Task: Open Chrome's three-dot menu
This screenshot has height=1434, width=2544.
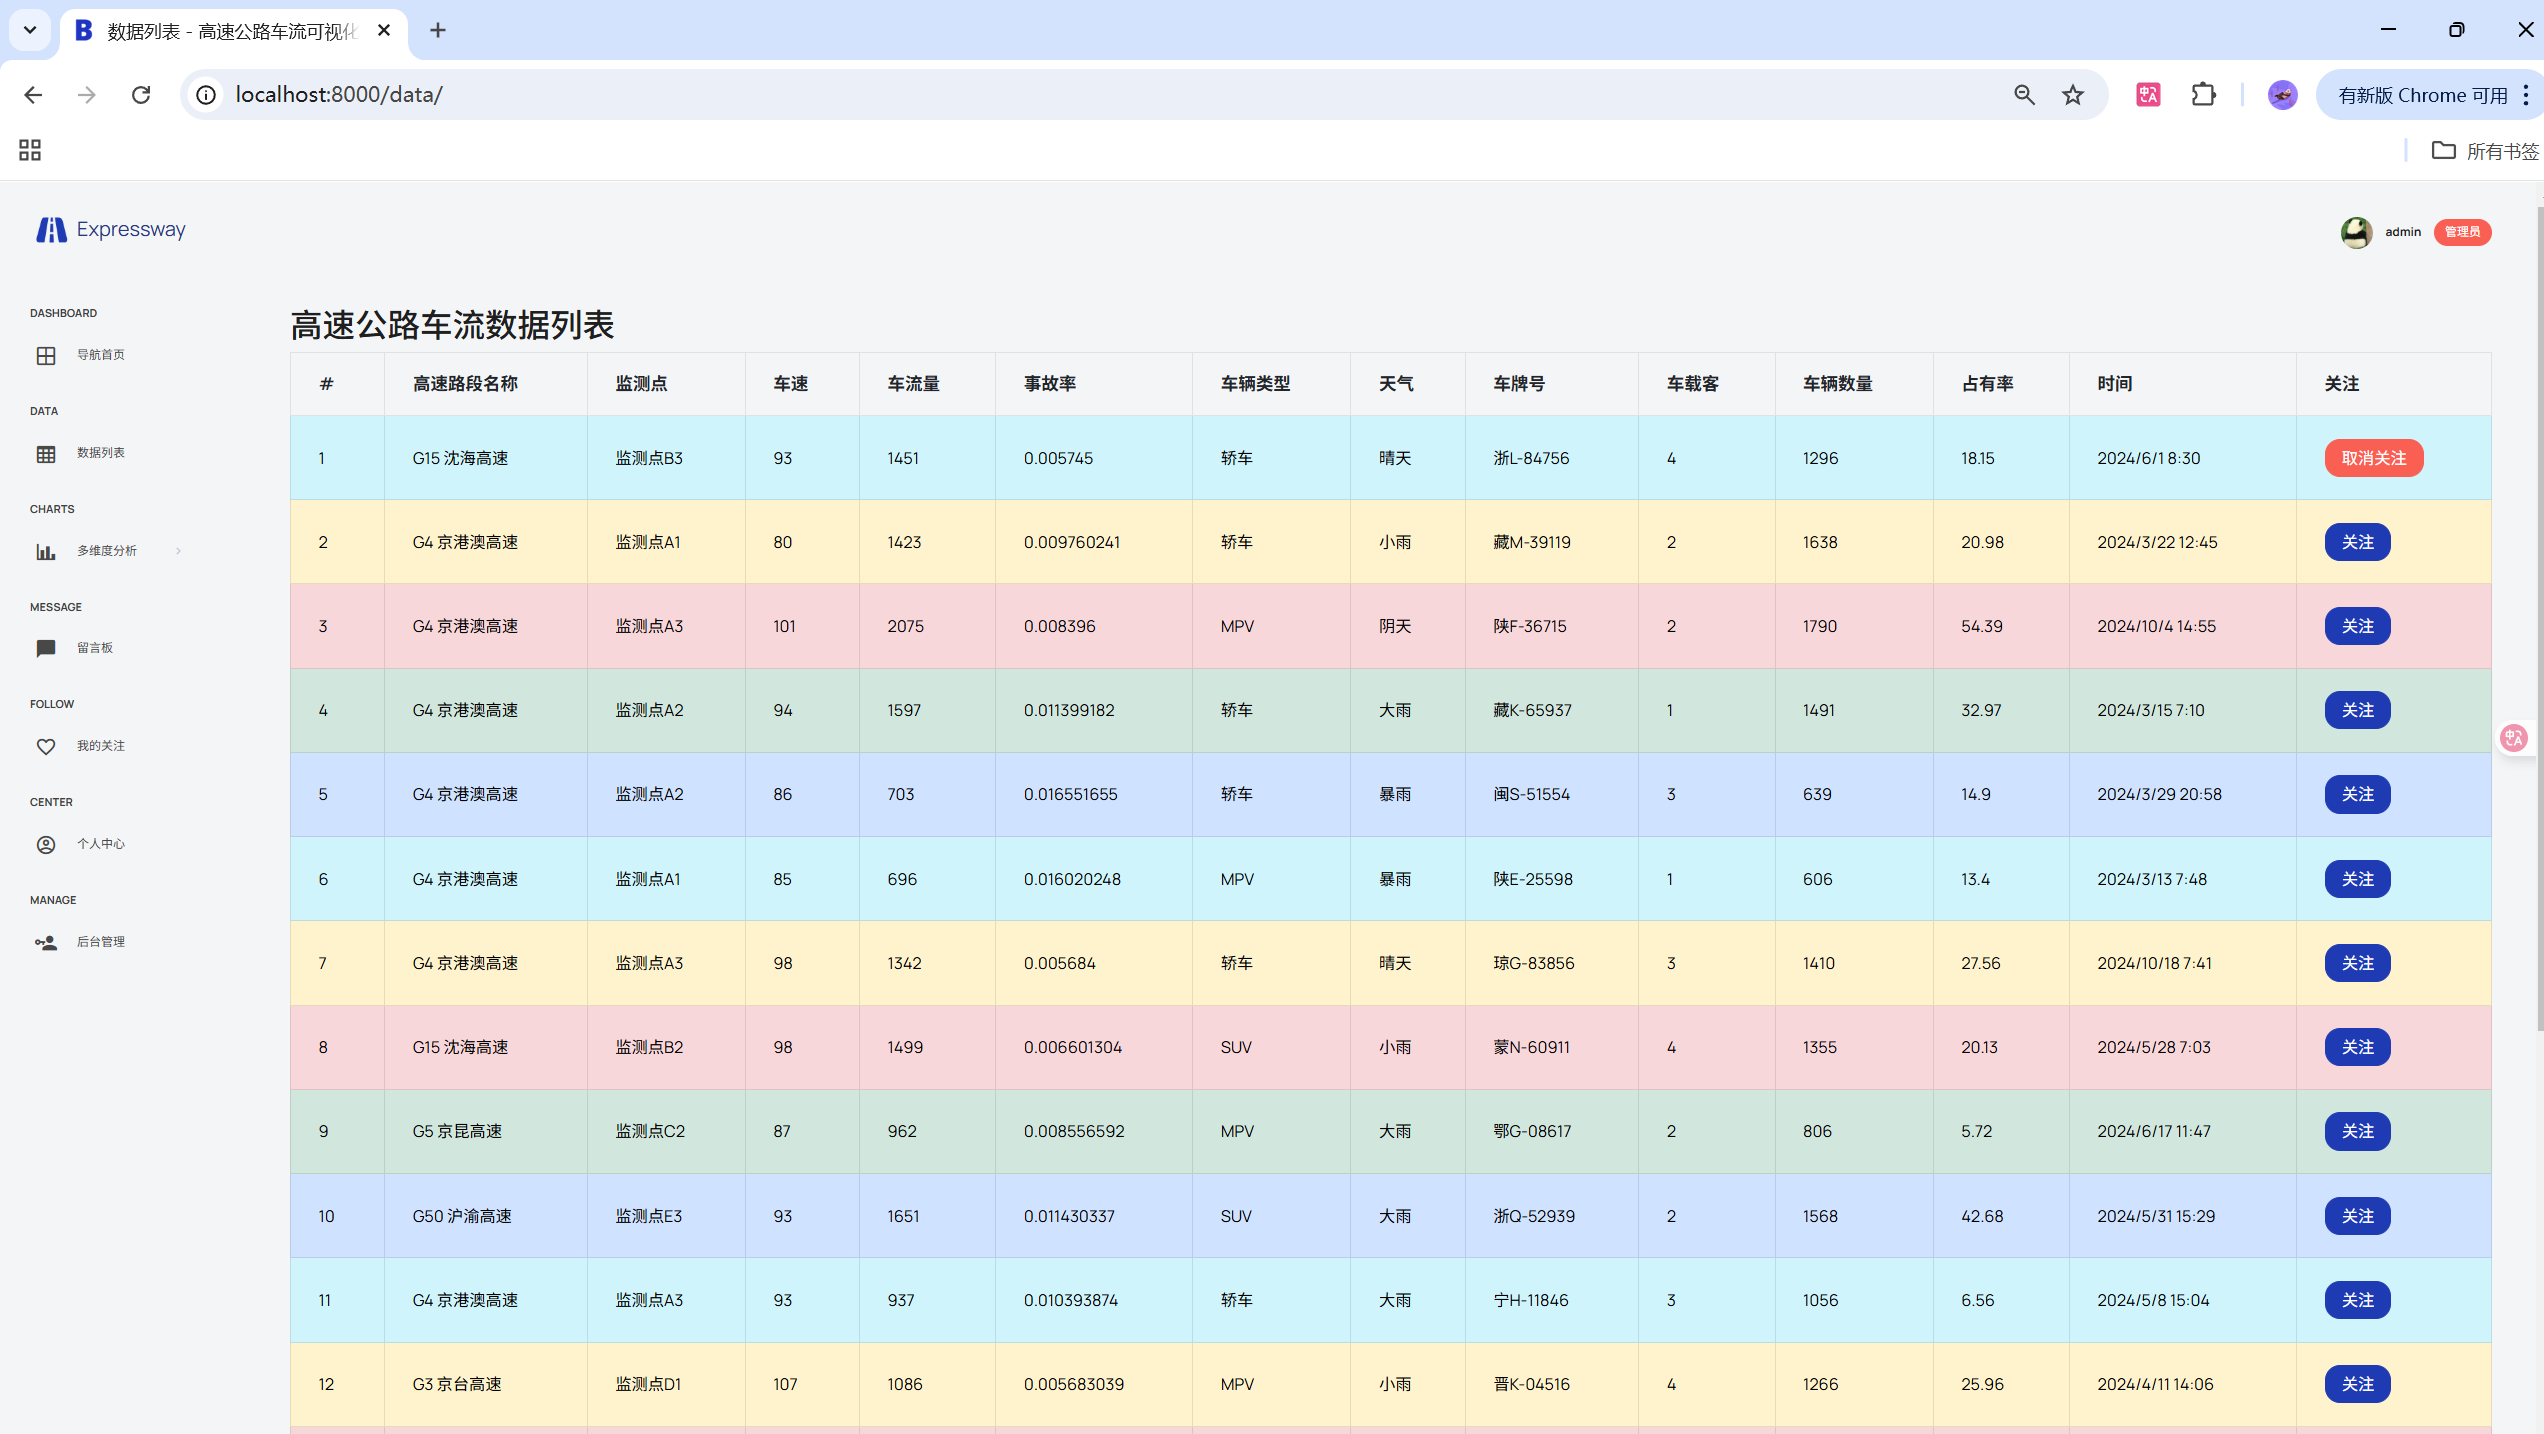Action: pyautogui.click(x=2526, y=95)
